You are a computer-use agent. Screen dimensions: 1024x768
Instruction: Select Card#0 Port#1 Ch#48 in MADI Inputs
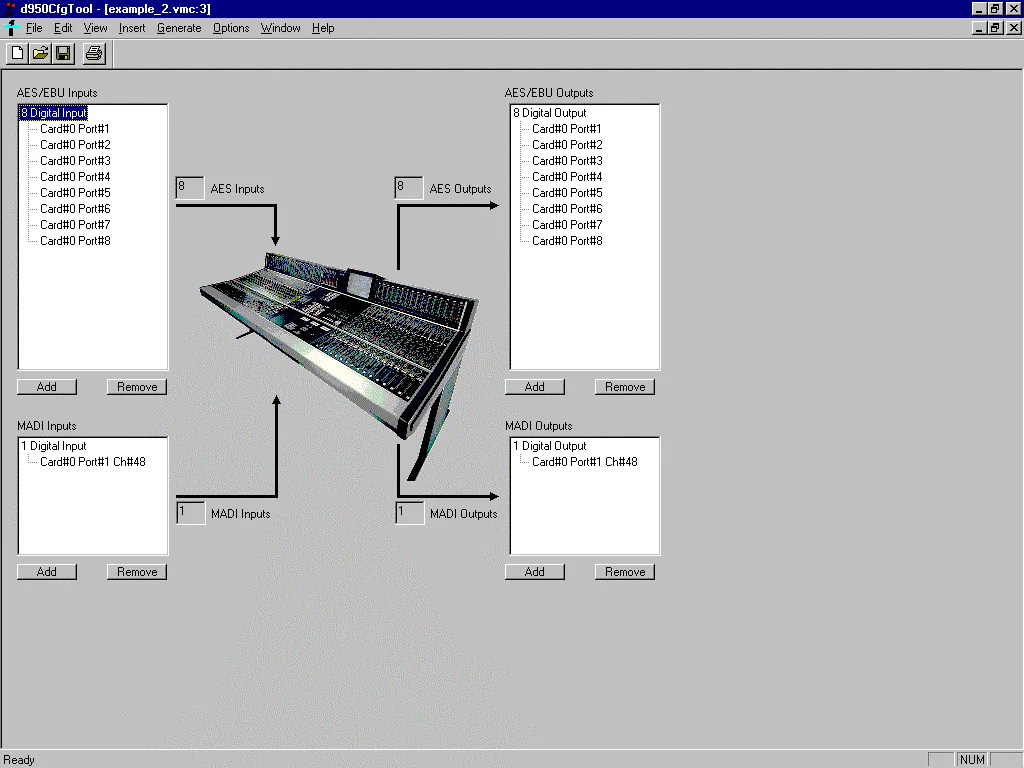93,462
